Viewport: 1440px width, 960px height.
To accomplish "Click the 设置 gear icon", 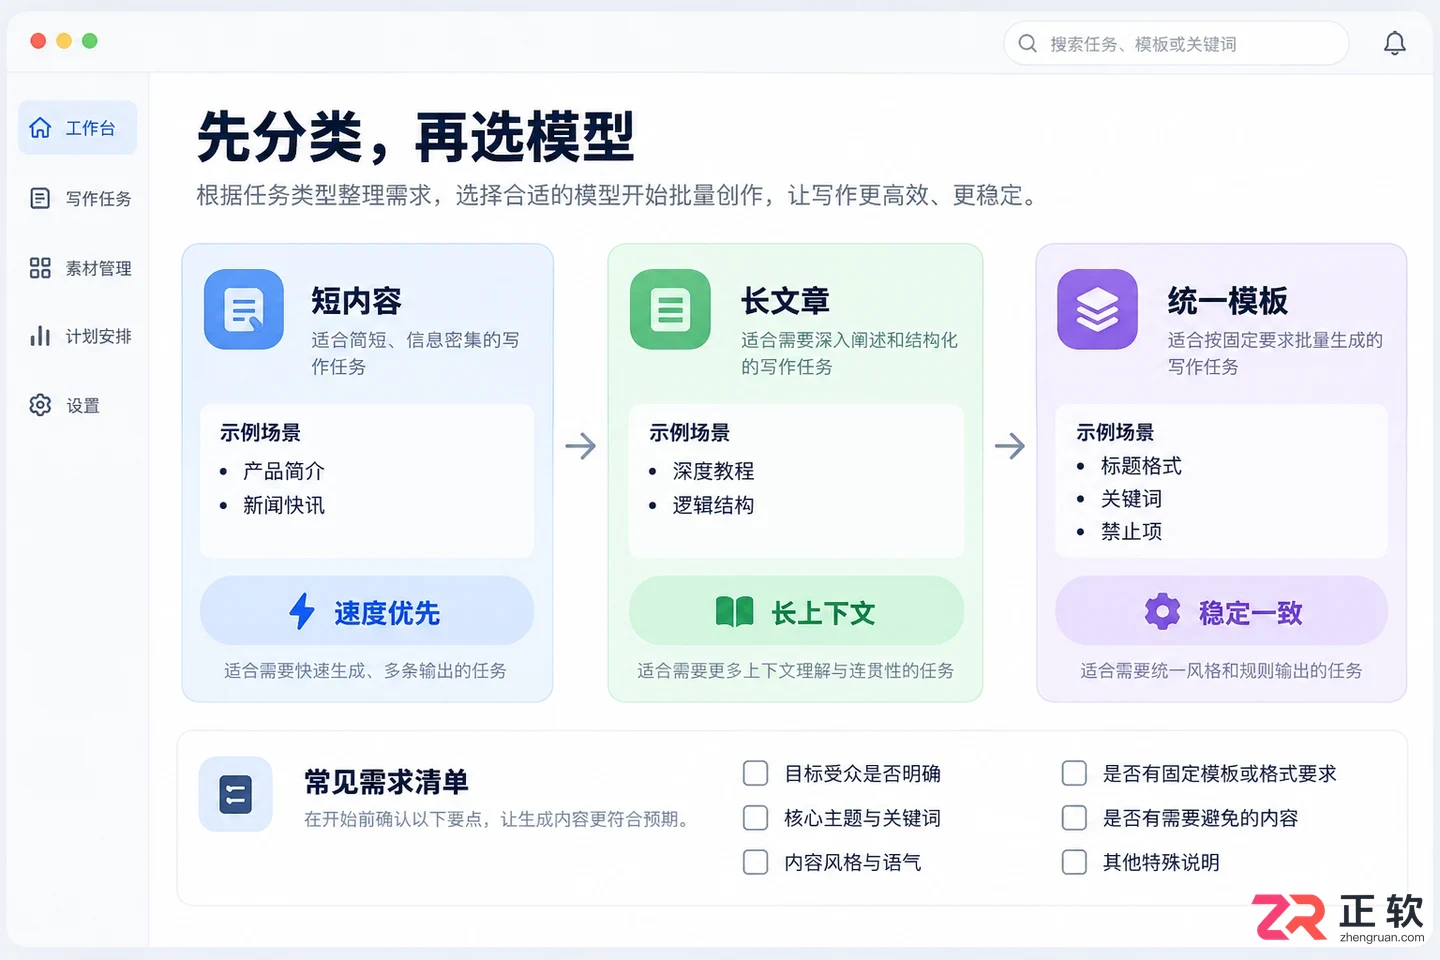I will [x=40, y=405].
